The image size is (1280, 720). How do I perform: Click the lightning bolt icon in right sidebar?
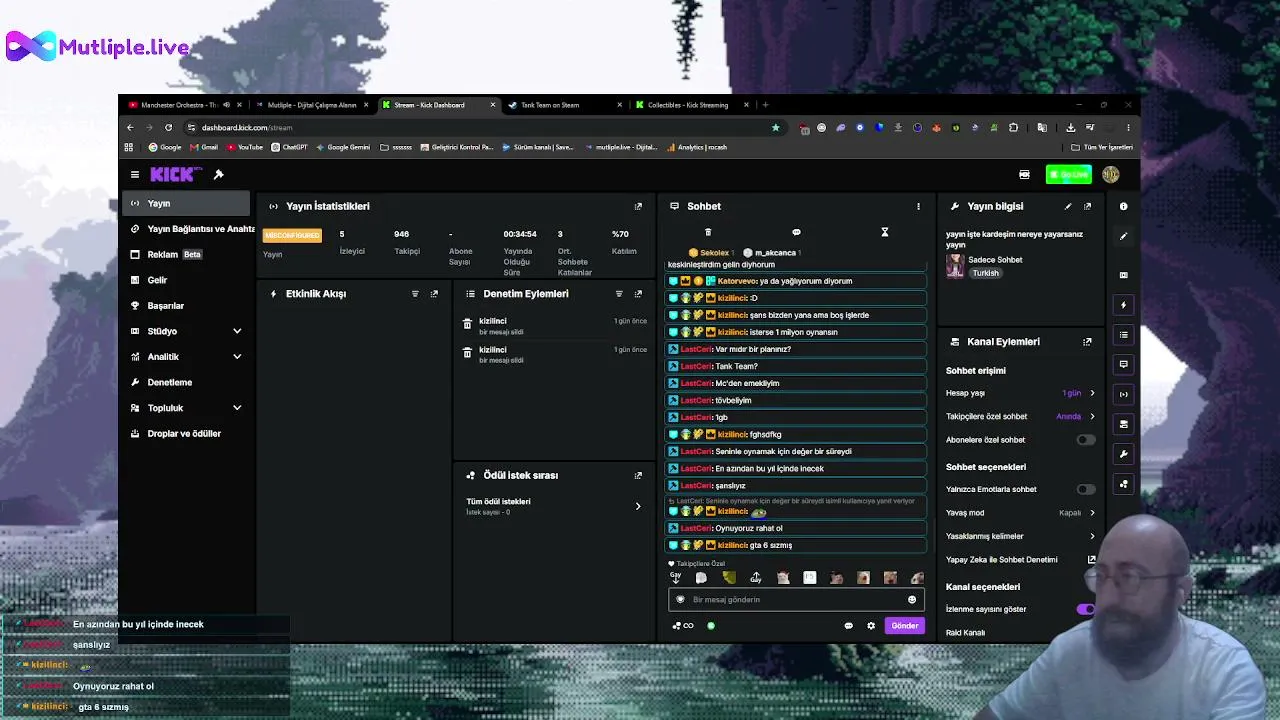click(x=1123, y=305)
